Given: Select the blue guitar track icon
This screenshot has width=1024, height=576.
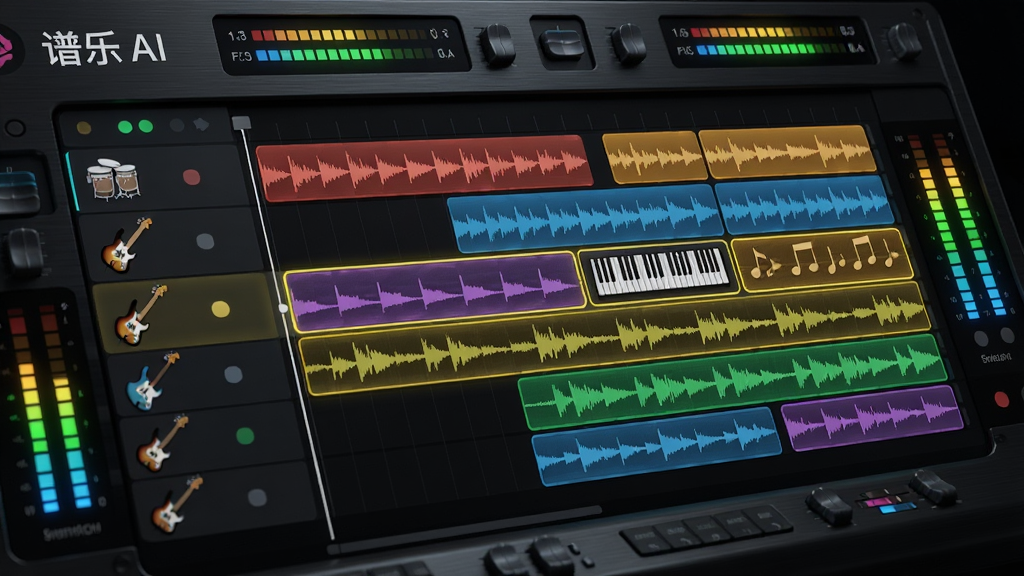Looking at the screenshot, I should (x=152, y=381).
